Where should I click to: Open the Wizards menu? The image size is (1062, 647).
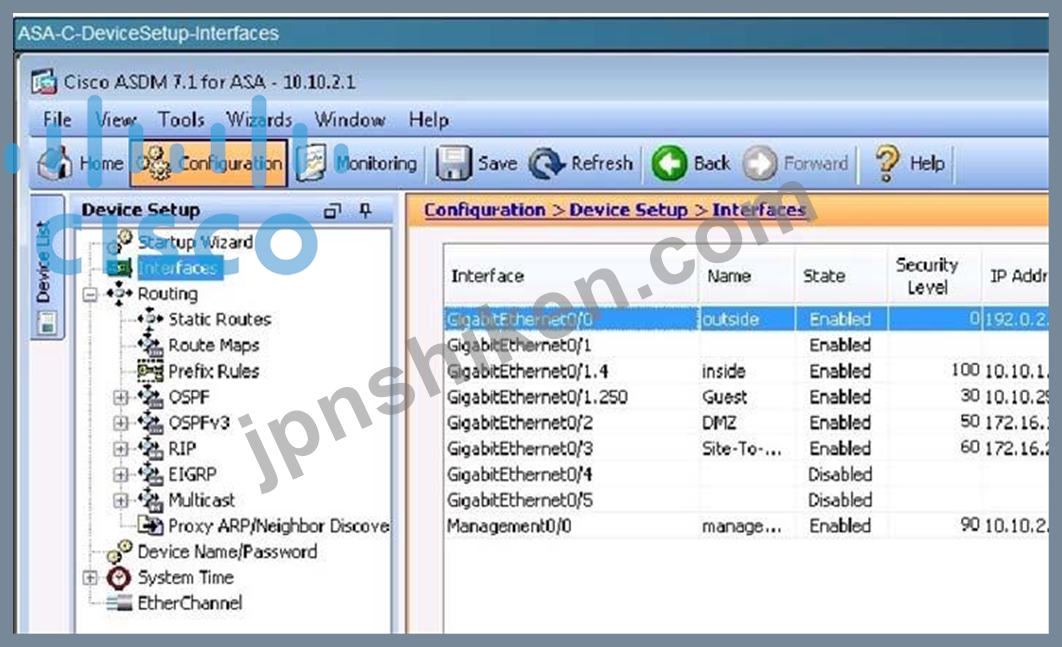point(259,120)
